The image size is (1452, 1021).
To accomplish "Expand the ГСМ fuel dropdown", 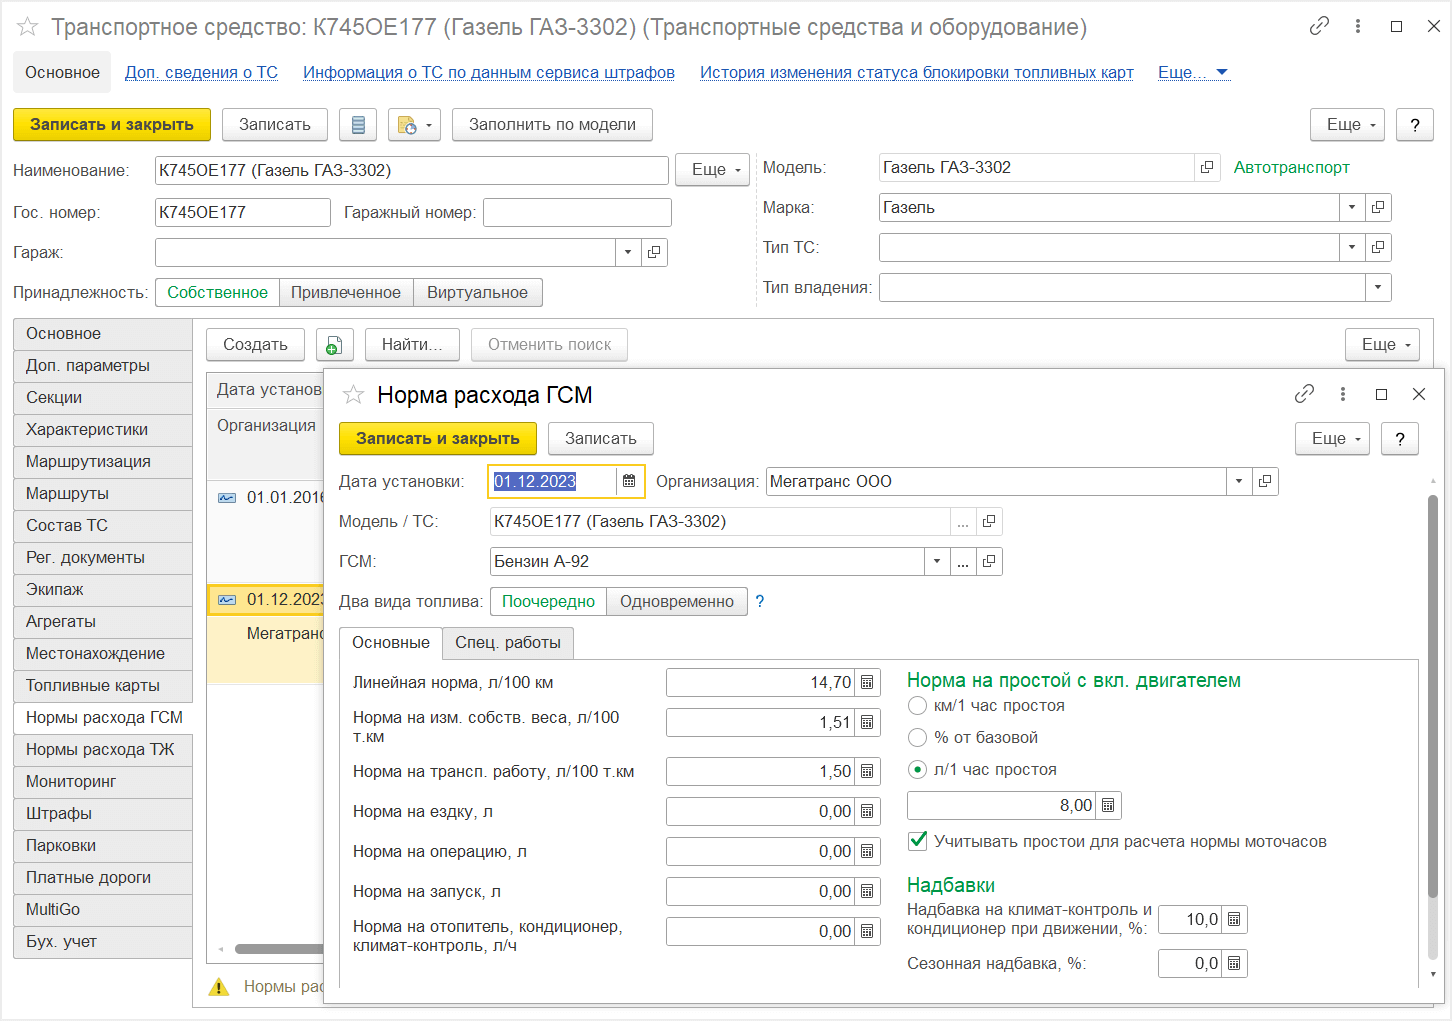I will tap(937, 561).
